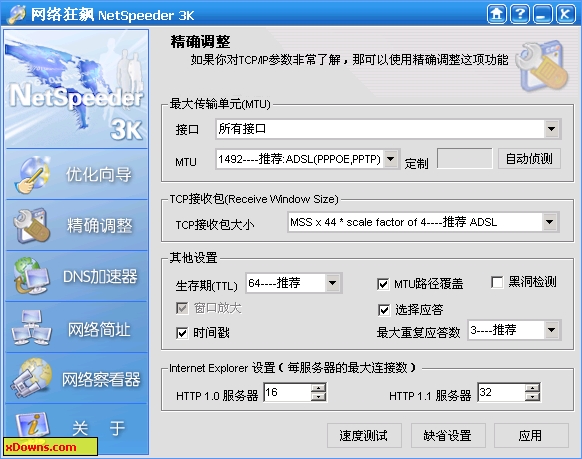Screen dimensions: 582x459
Task: Enable the 黑洞检测 checkbox
Action: click(497, 282)
